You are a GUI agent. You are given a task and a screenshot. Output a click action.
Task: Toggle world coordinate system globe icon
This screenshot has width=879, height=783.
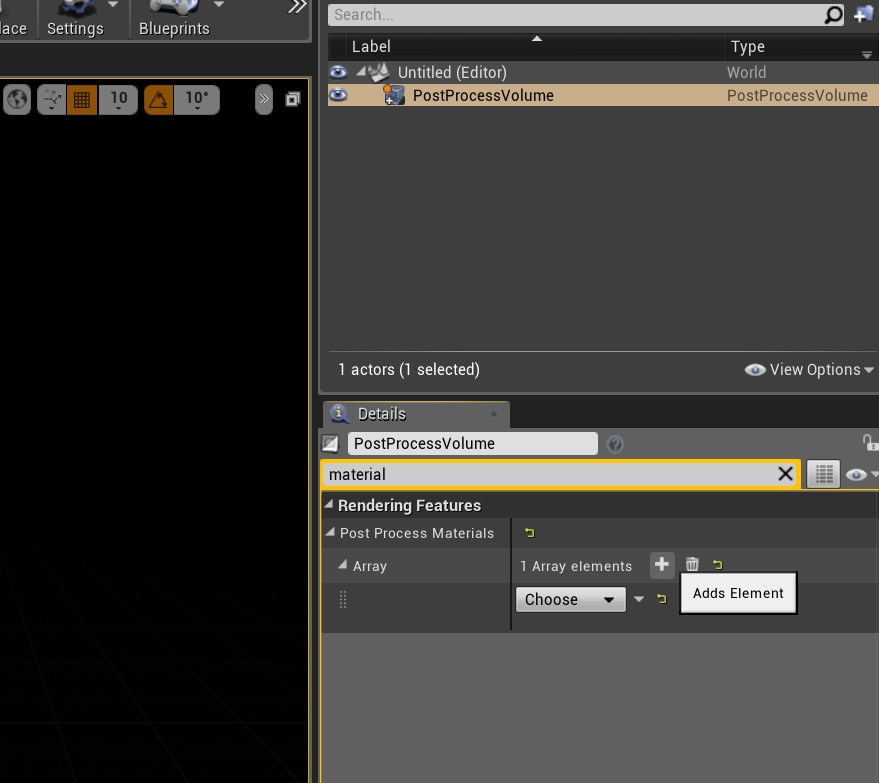coord(17,100)
